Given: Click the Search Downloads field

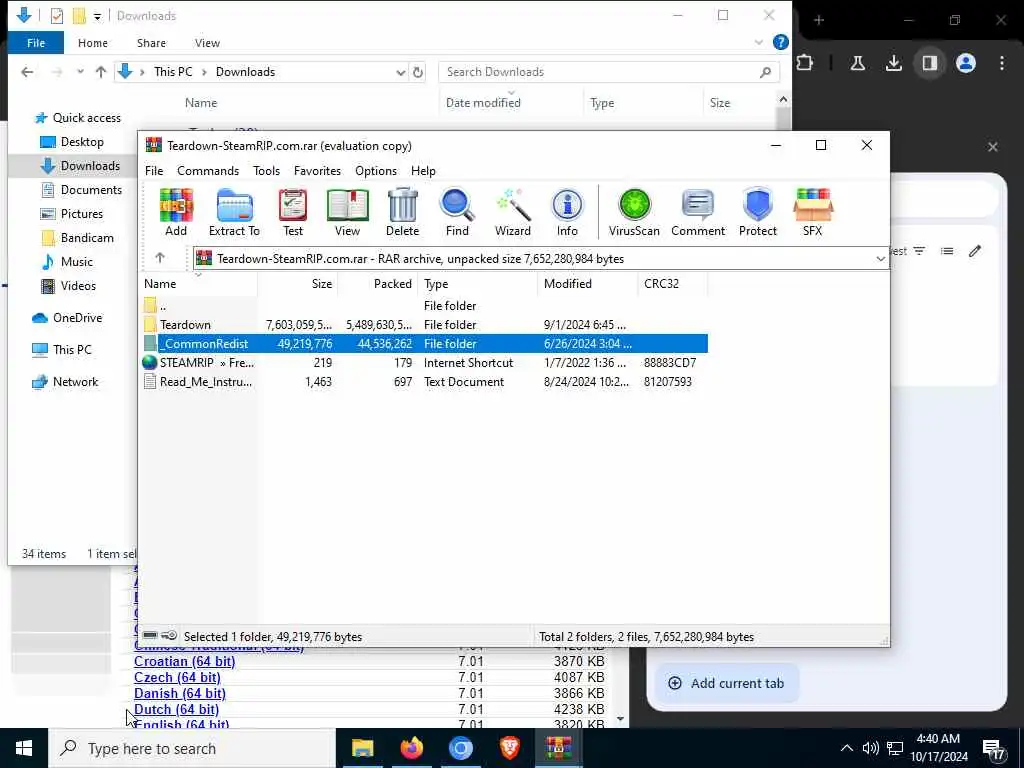Looking at the screenshot, I should (x=609, y=72).
